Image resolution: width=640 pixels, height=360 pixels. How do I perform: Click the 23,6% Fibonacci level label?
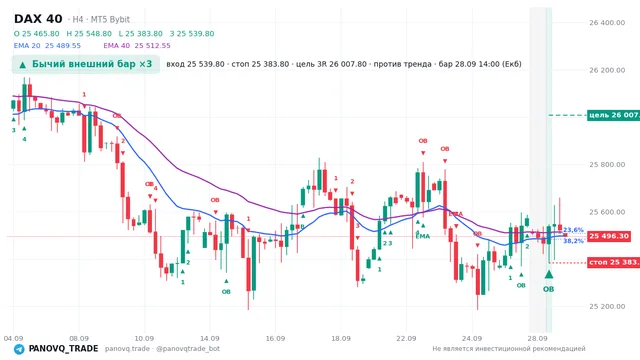[573, 230]
